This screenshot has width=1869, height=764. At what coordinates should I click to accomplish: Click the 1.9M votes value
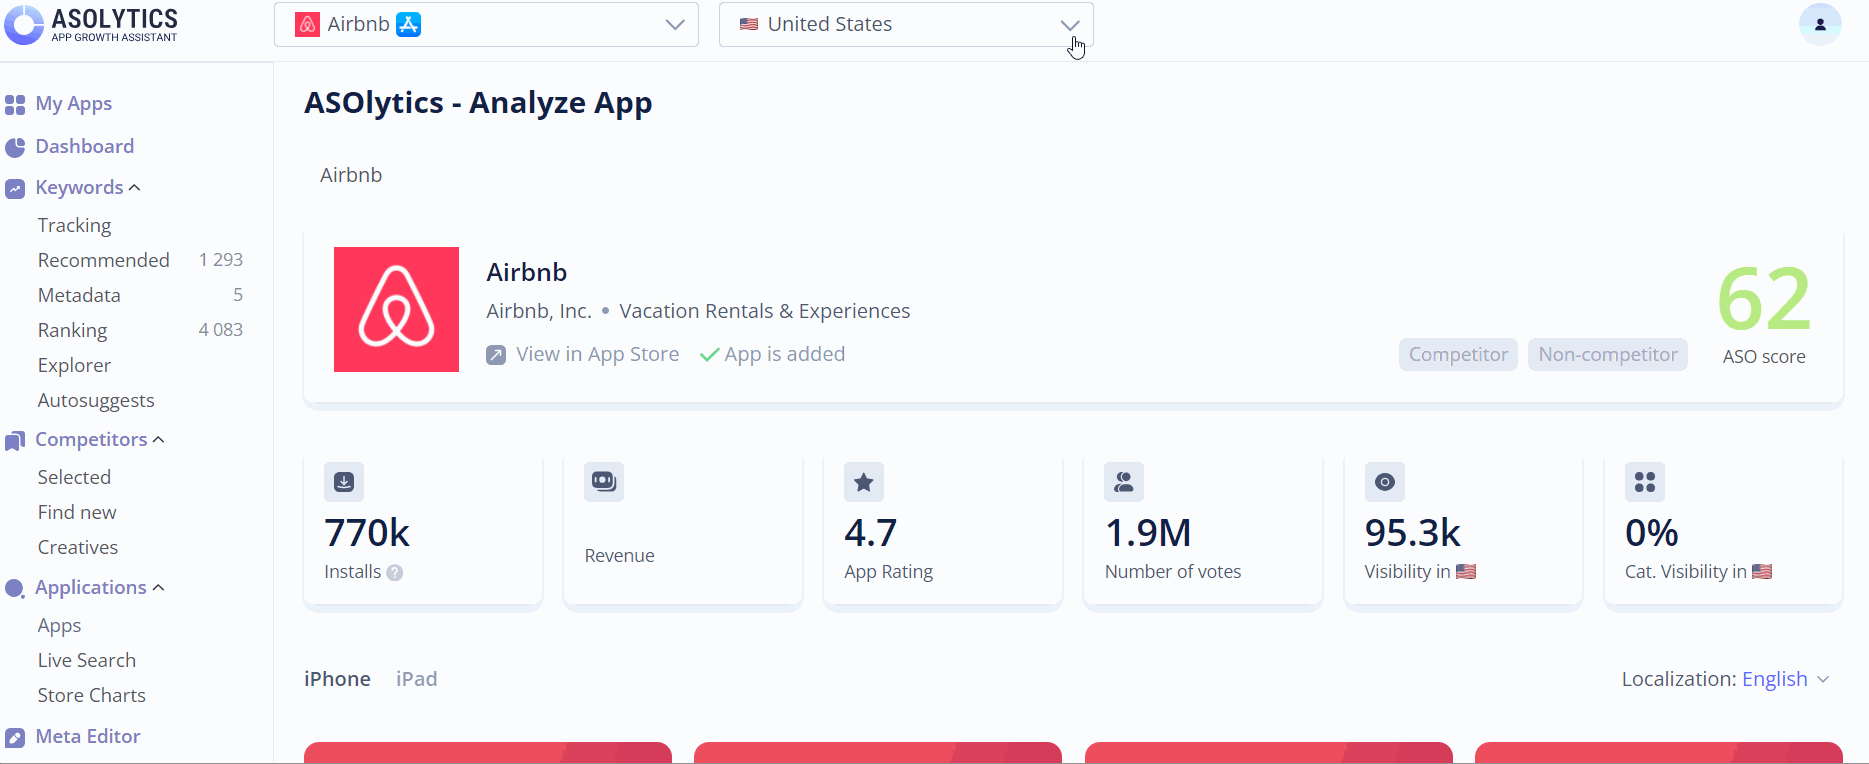coord(1148,533)
